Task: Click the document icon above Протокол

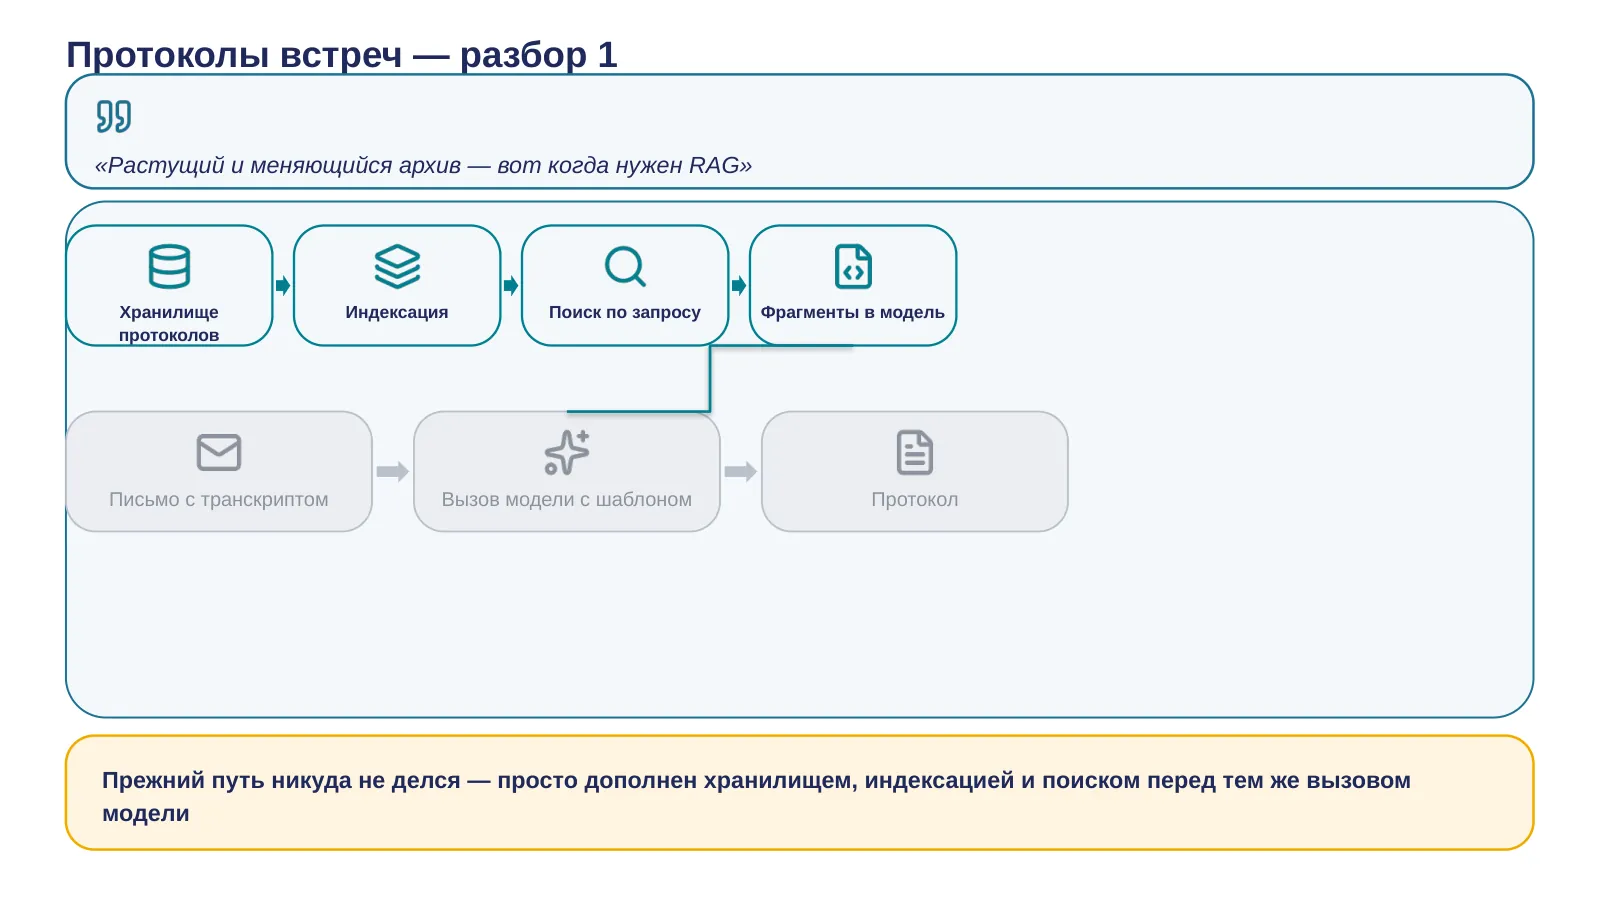Action: click(915, 452)
